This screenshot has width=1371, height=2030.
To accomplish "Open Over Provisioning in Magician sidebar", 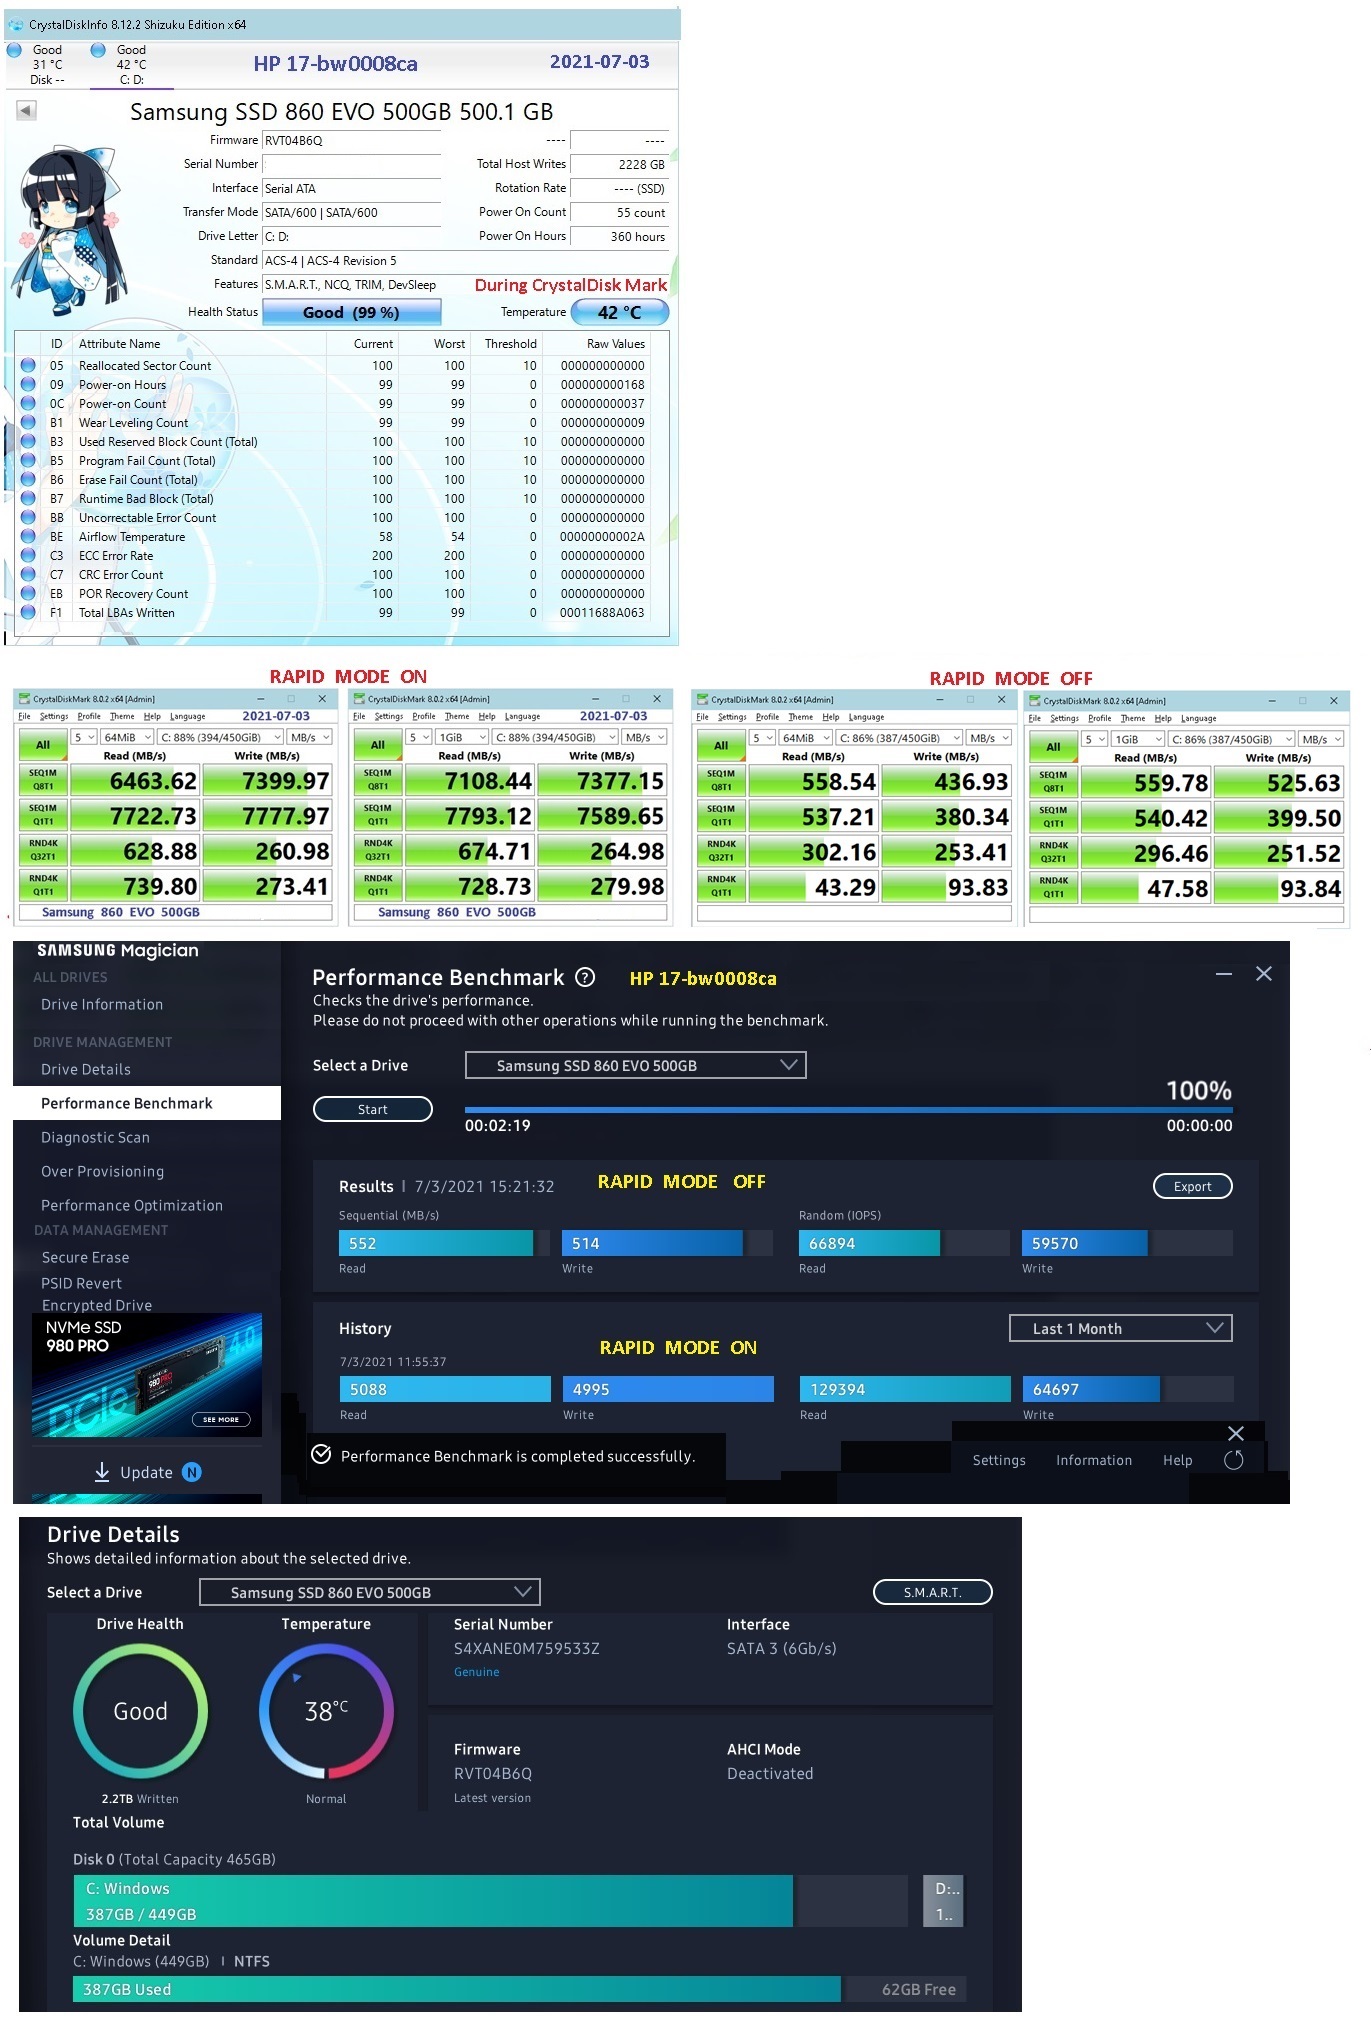I will coord(102,1171).
